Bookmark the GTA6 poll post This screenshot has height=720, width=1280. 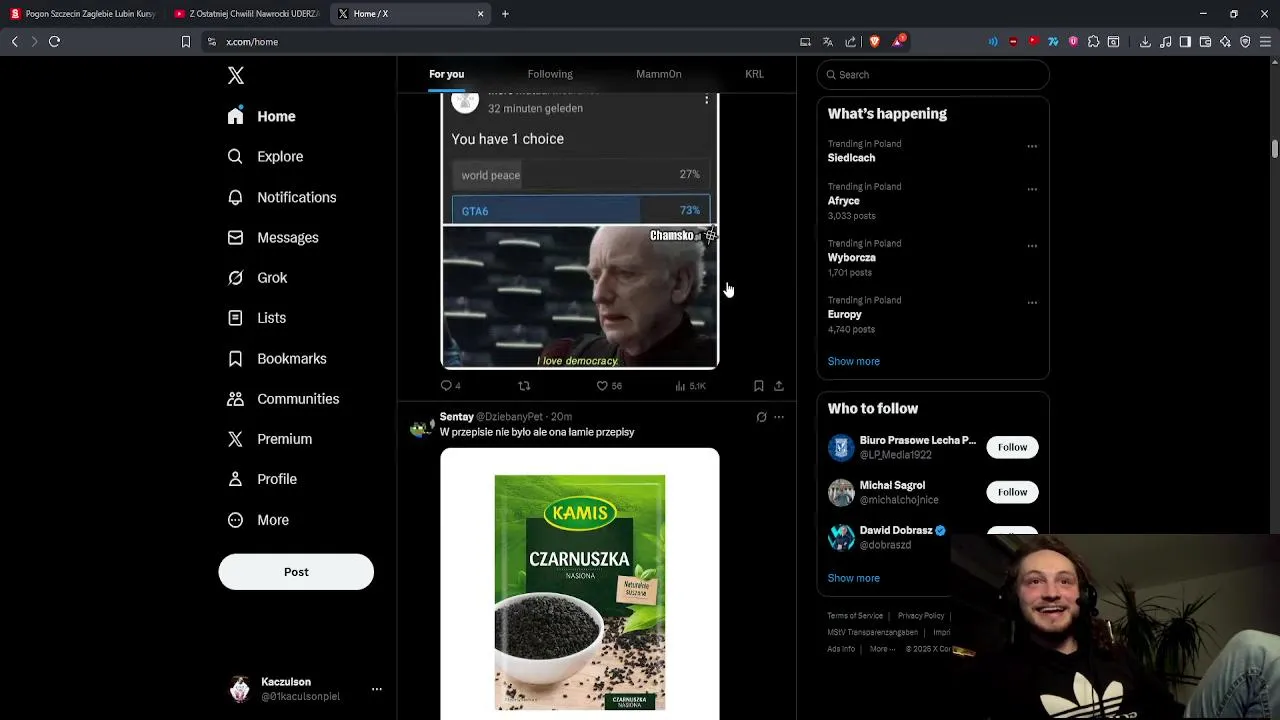758,386
